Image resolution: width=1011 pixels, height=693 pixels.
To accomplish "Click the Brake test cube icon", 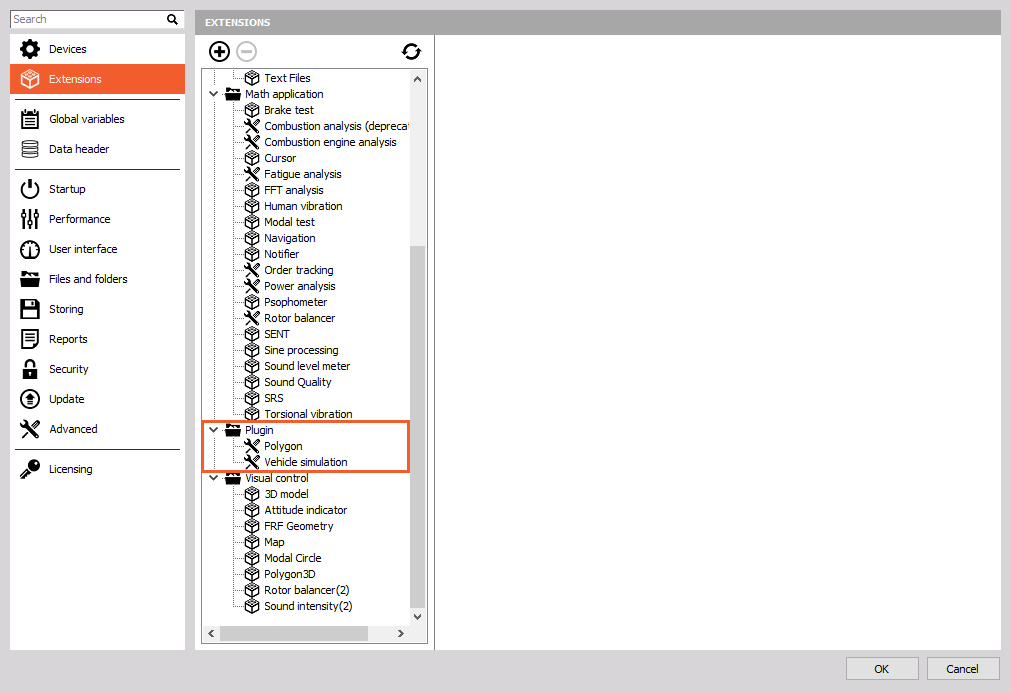I will [252, 110].
